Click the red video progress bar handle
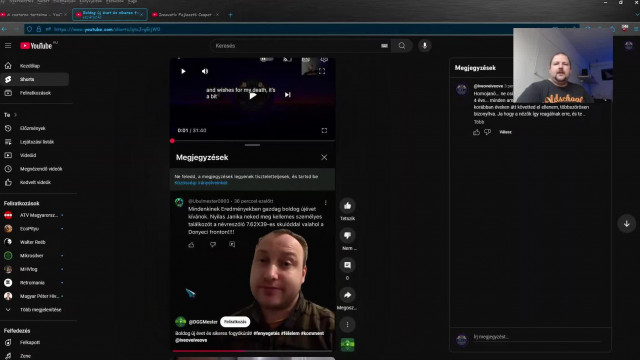The image size is (640, 360). (172, 141)
